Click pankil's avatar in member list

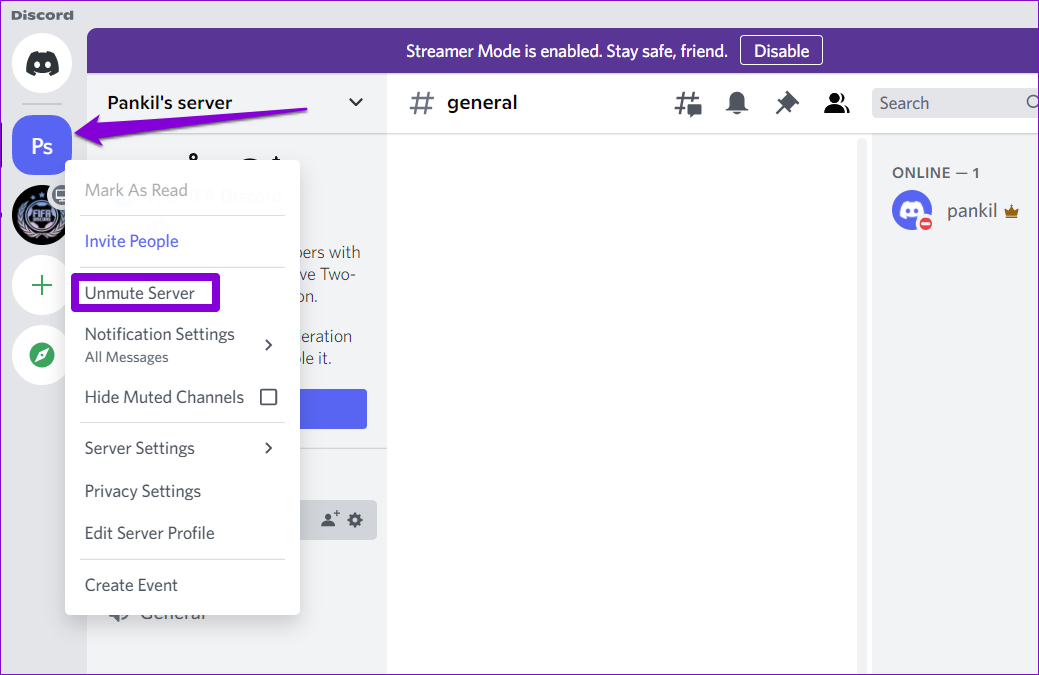point(912,211)
